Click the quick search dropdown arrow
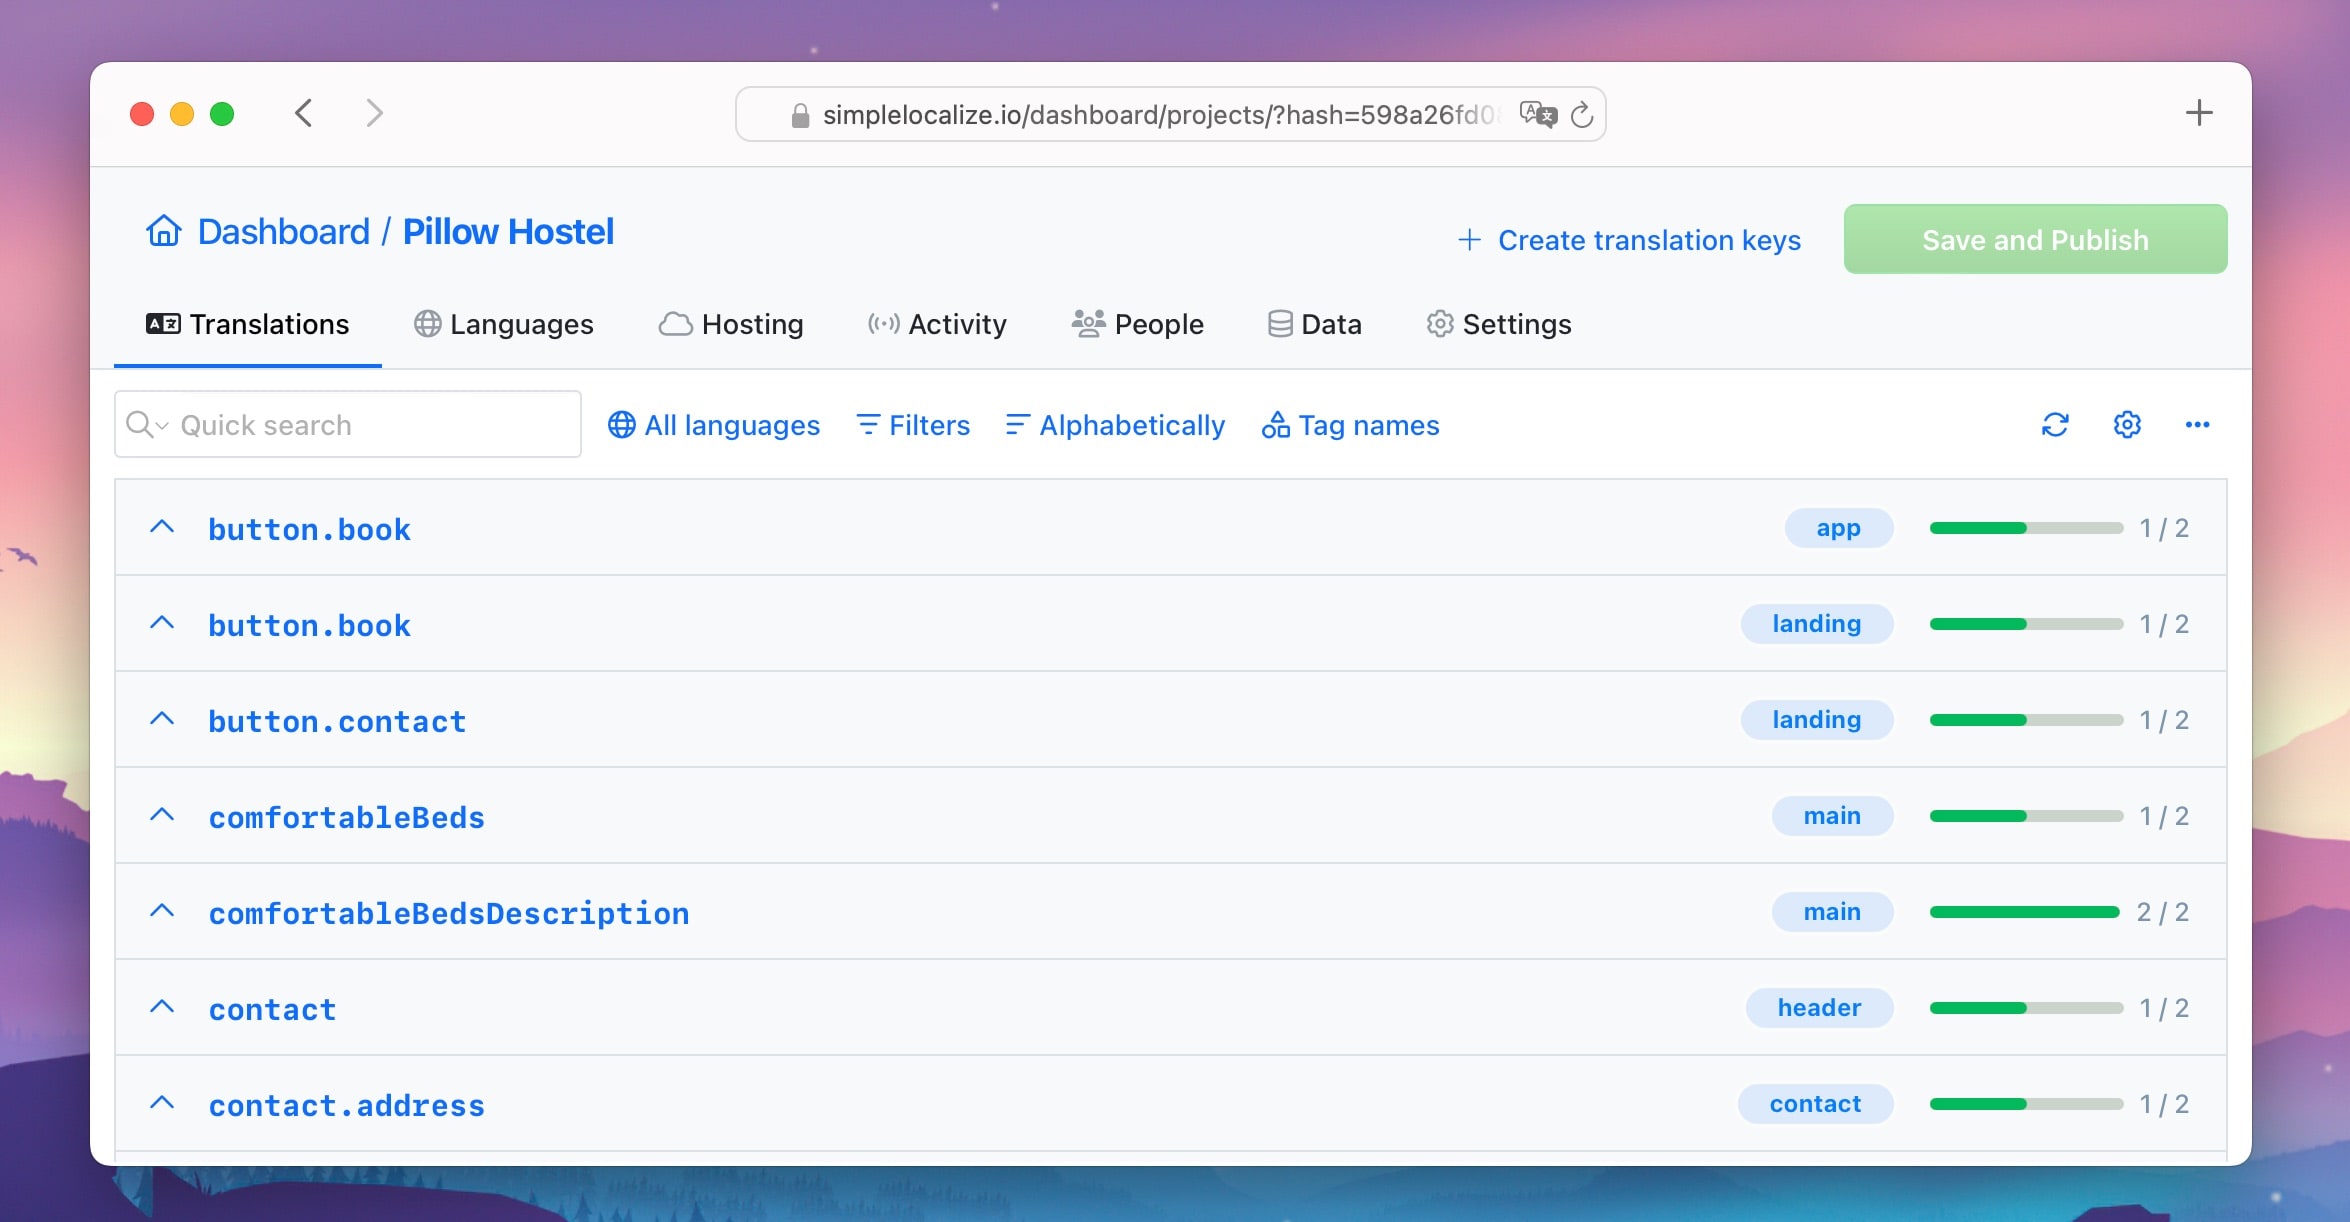The width and height of the screenshot is (2350, 1222). point(162,426)
